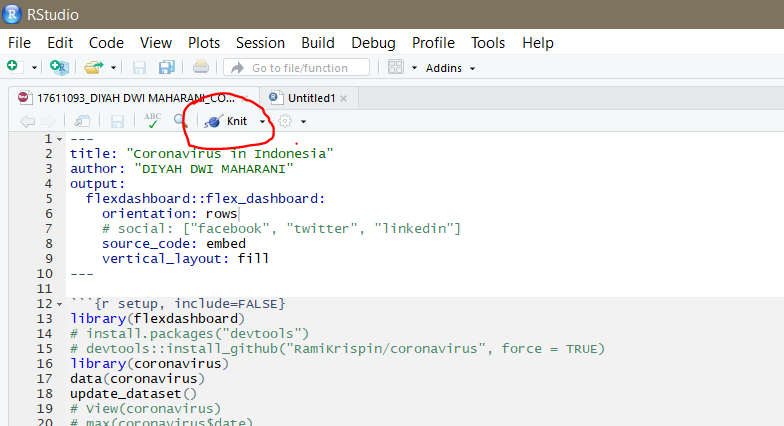This screenshot has height=426, width=784.
Task: Click the Open File folder icon
Action: (x=94, y=67)
